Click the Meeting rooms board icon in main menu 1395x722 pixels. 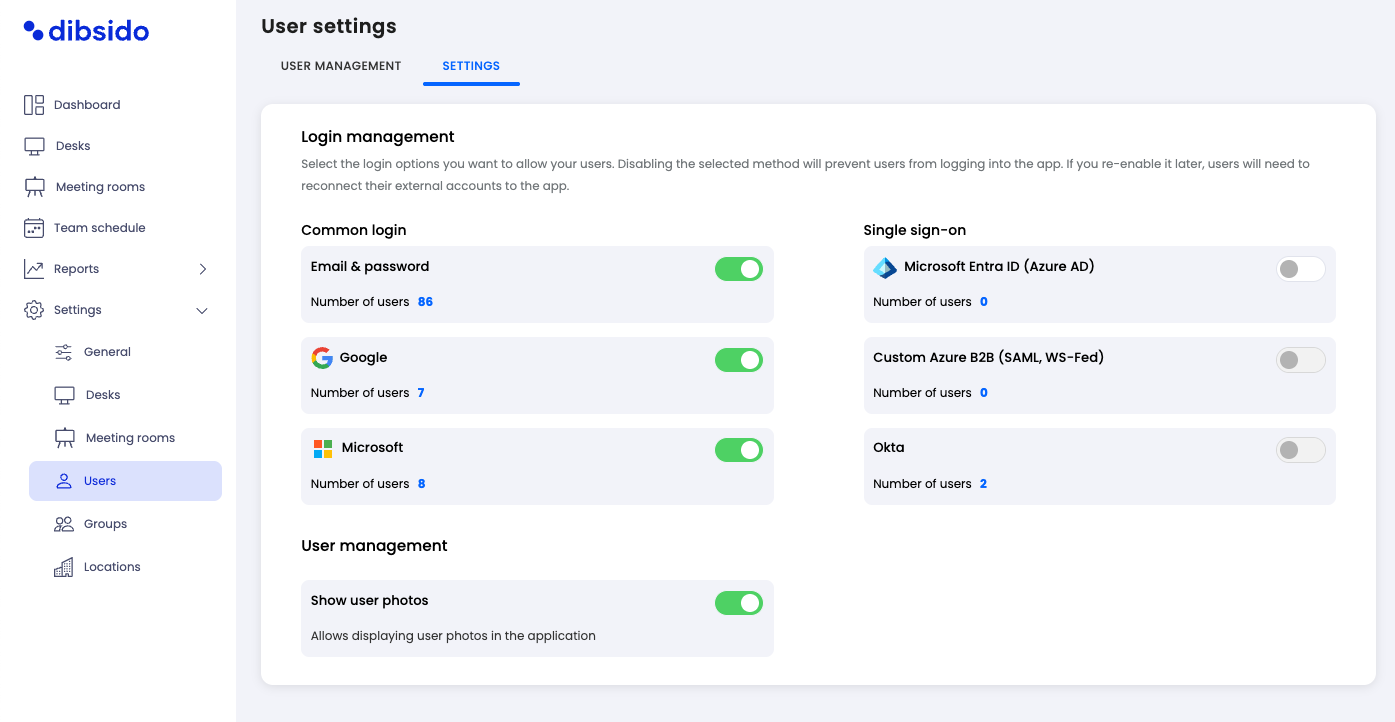click(x=34, y=187)
